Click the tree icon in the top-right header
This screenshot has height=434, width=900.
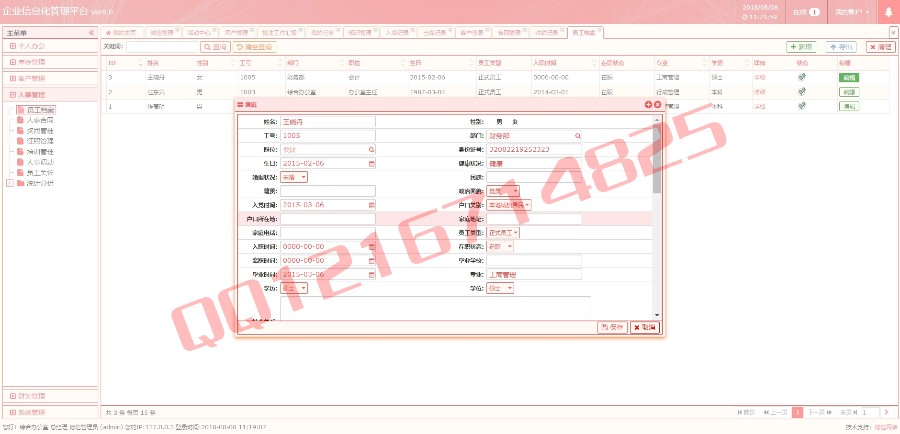[x=889, y=12]
